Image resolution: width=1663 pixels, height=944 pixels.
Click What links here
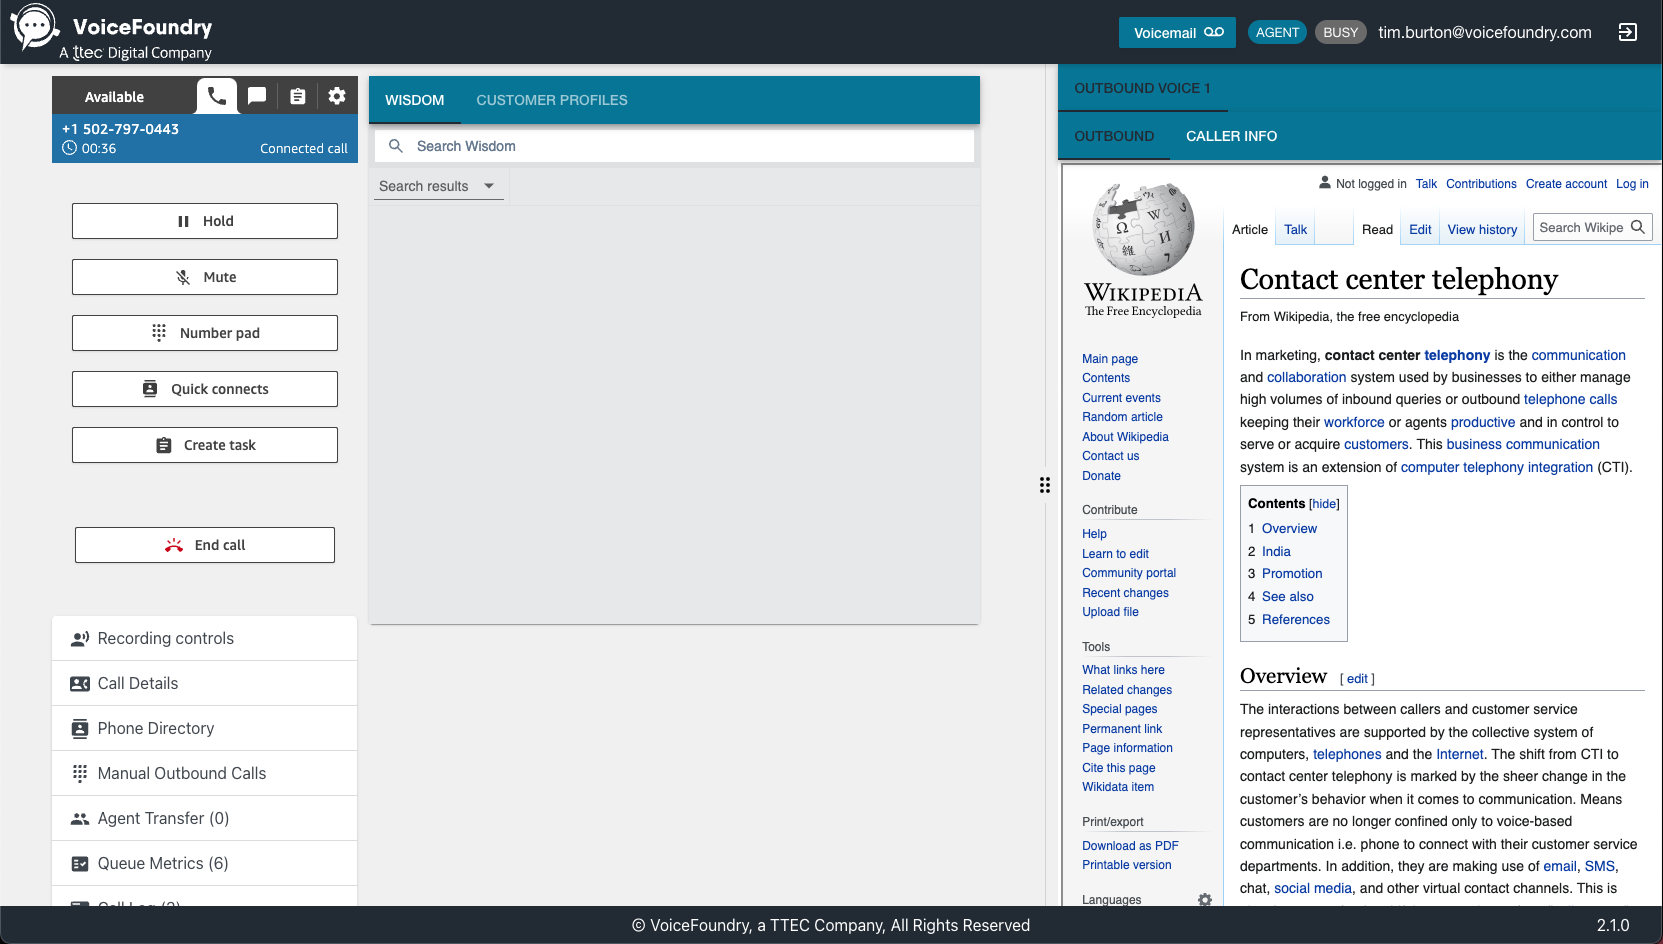tap(1123, 670)
